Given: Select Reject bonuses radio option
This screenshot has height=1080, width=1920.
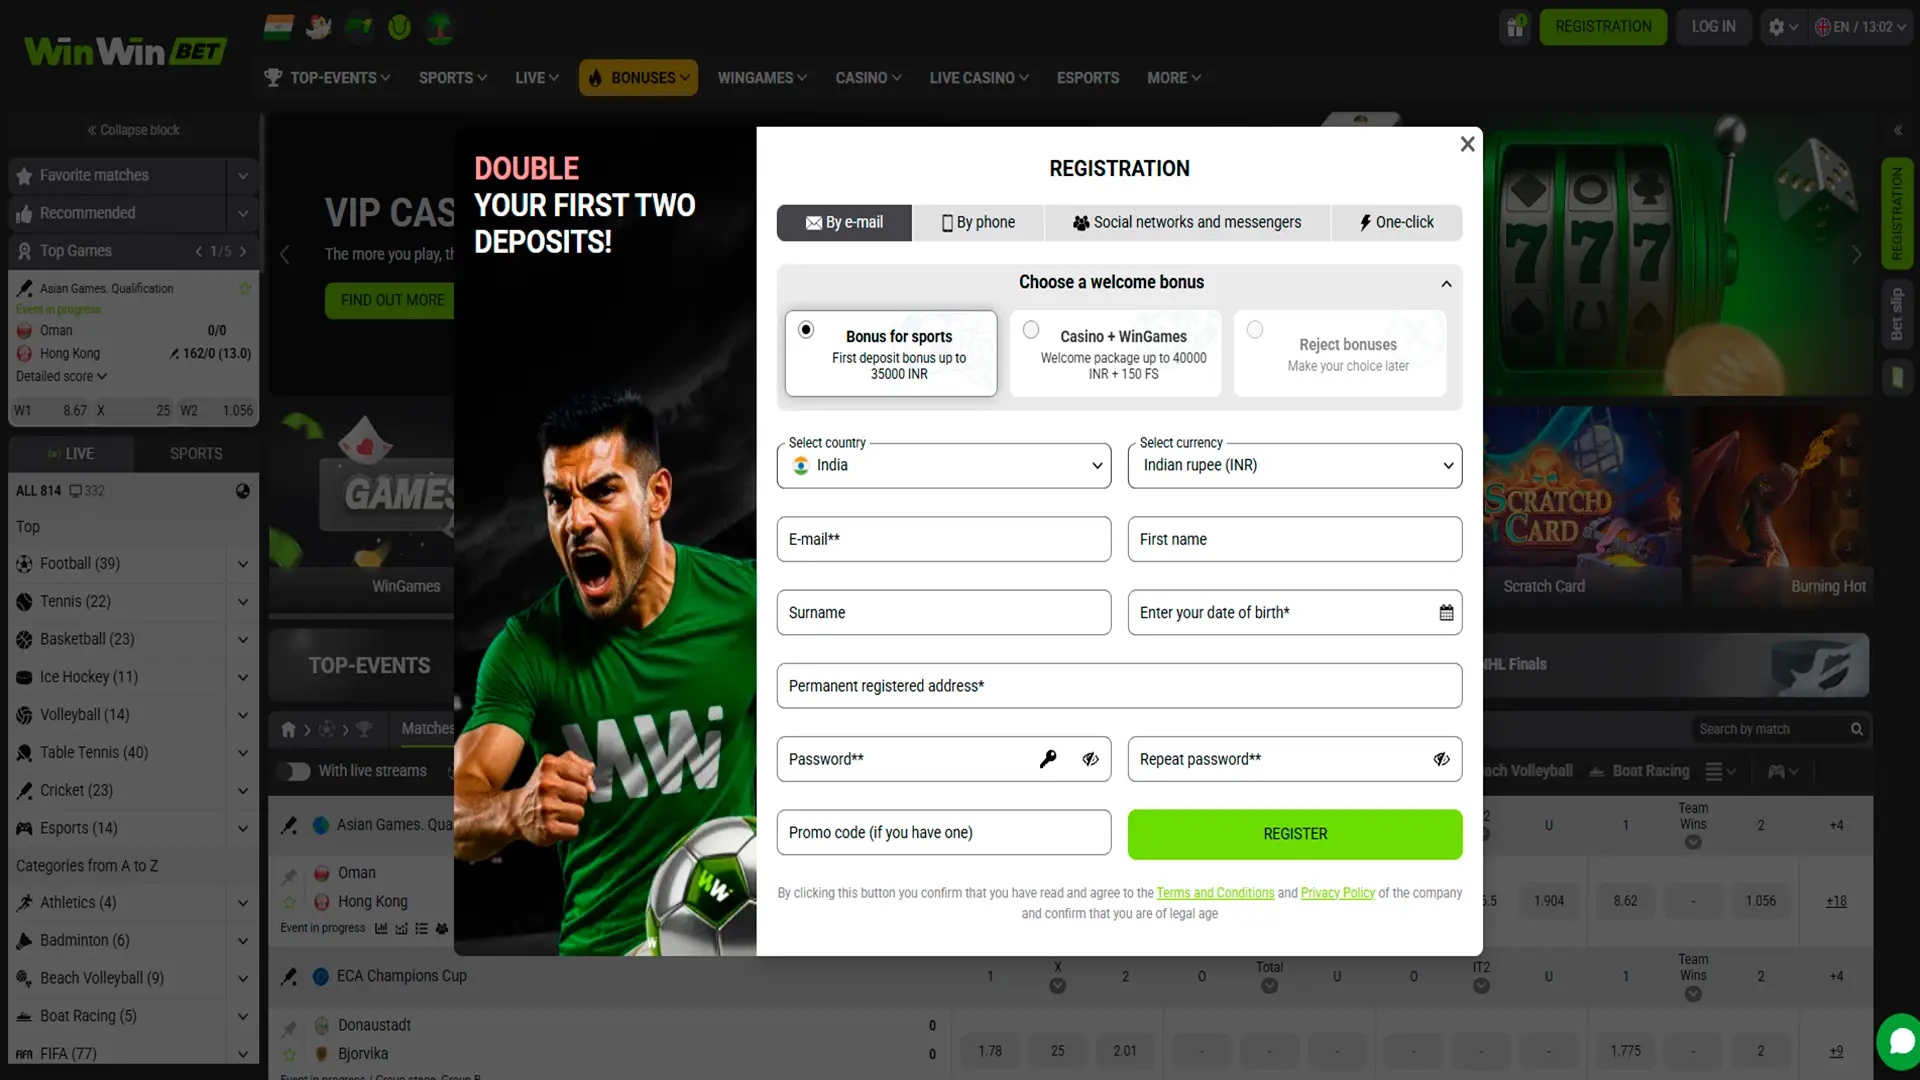Looking at the screenshot, I should pos(1255,330).
